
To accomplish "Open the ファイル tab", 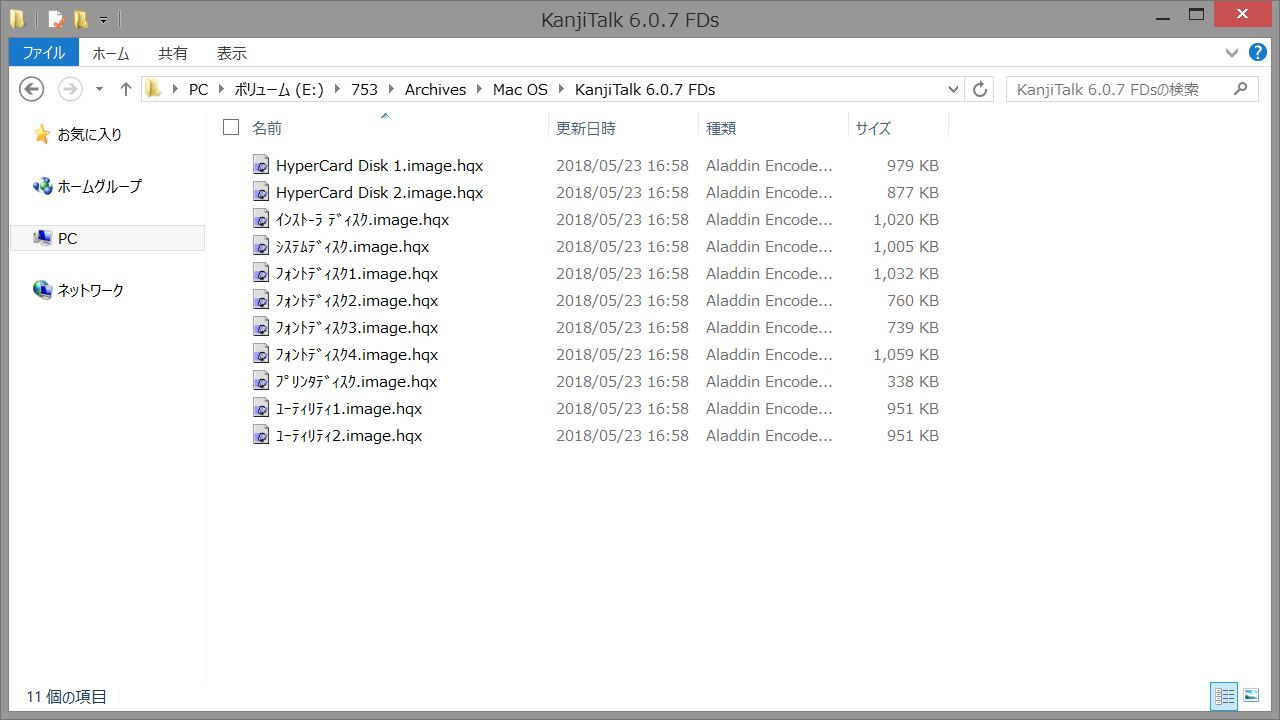I will coord(44,53).
